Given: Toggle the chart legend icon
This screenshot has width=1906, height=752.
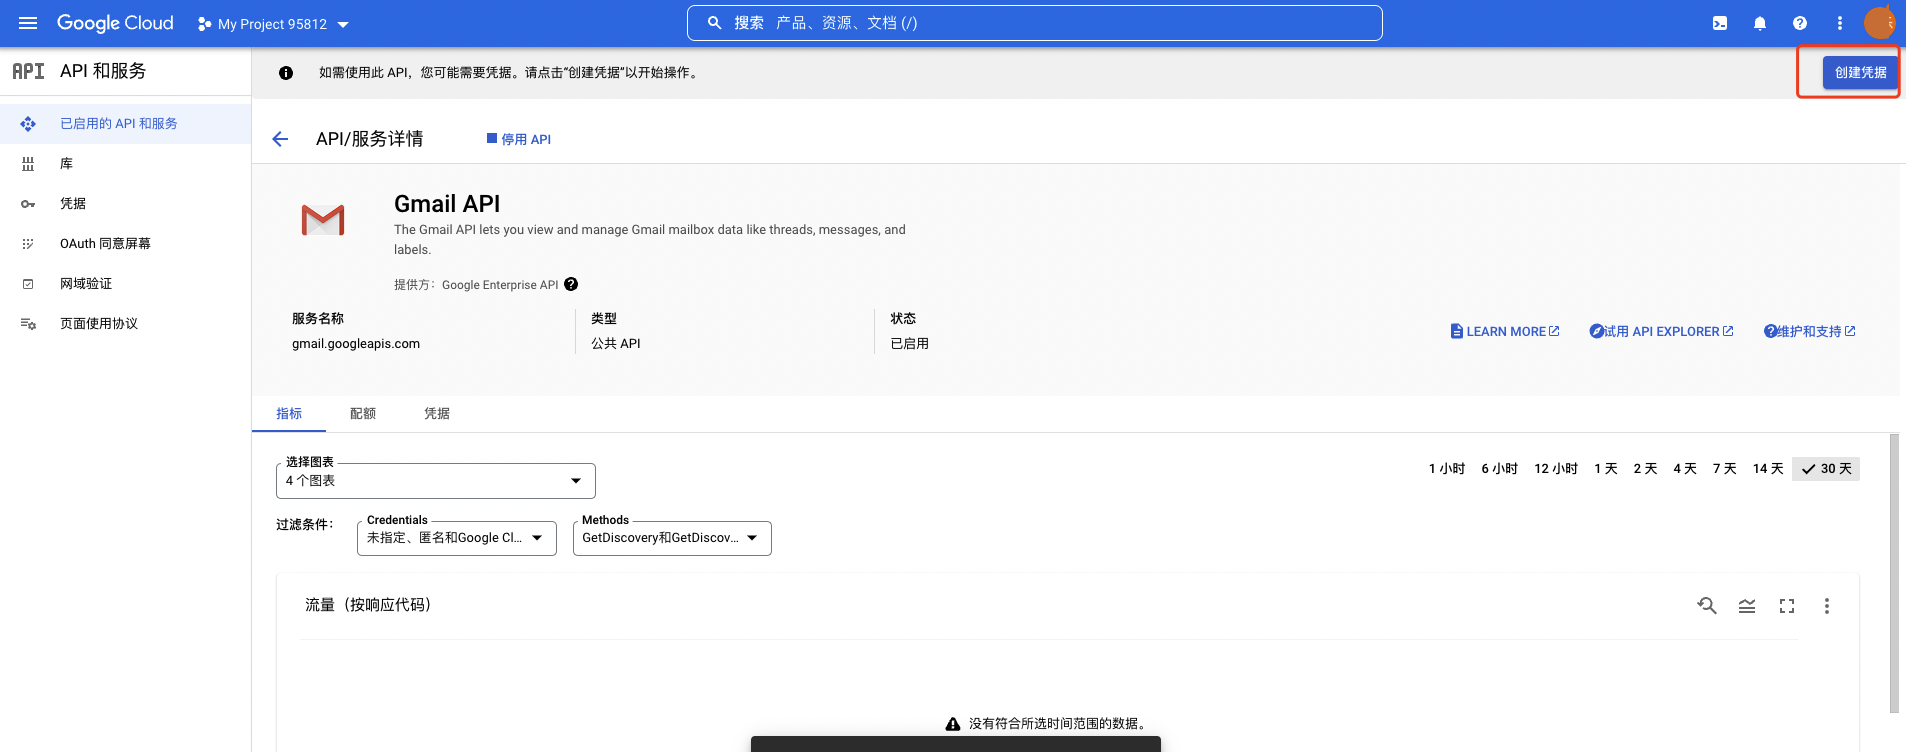Looking at the screenshot, I should pos(1747,606).
